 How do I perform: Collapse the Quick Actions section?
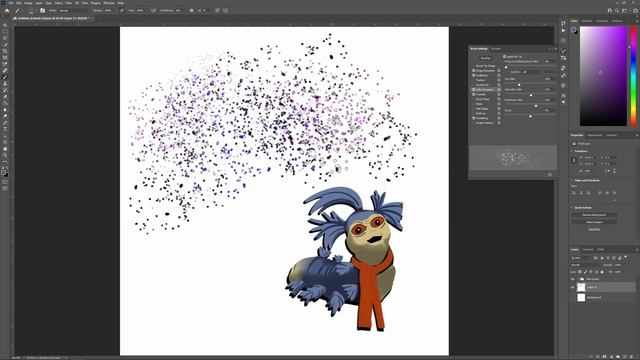(571, 207)
